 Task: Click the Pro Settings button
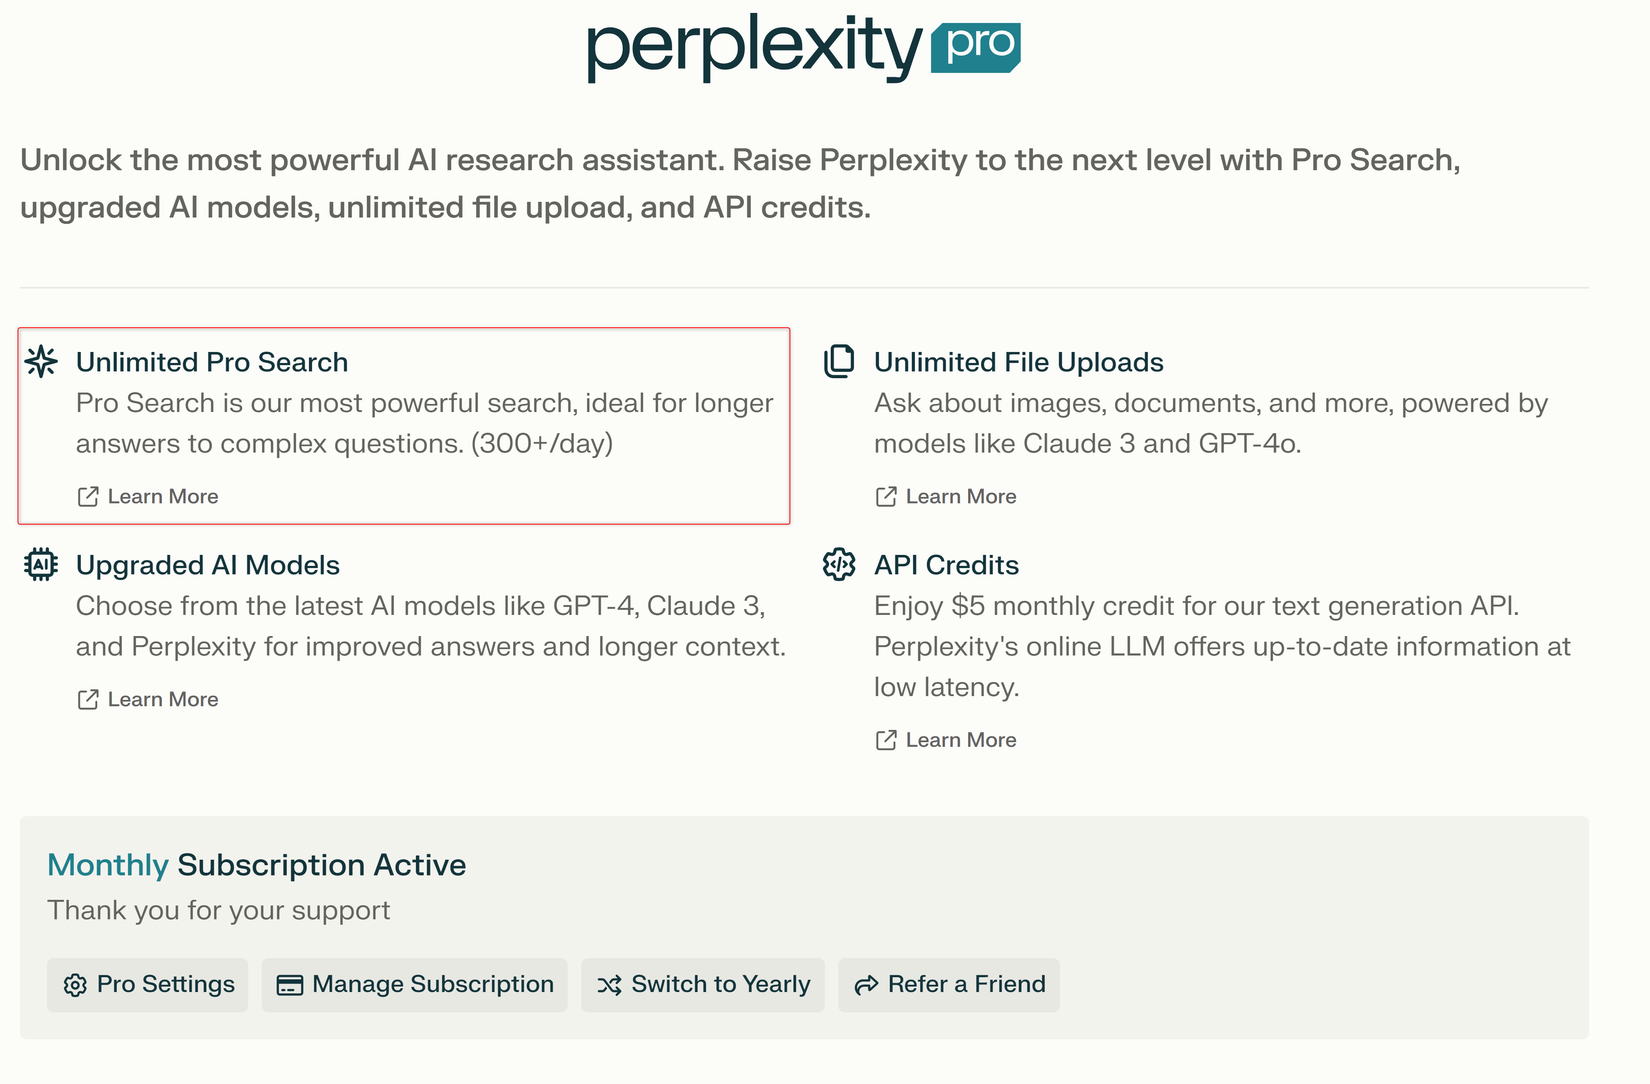tap(147, 985)
